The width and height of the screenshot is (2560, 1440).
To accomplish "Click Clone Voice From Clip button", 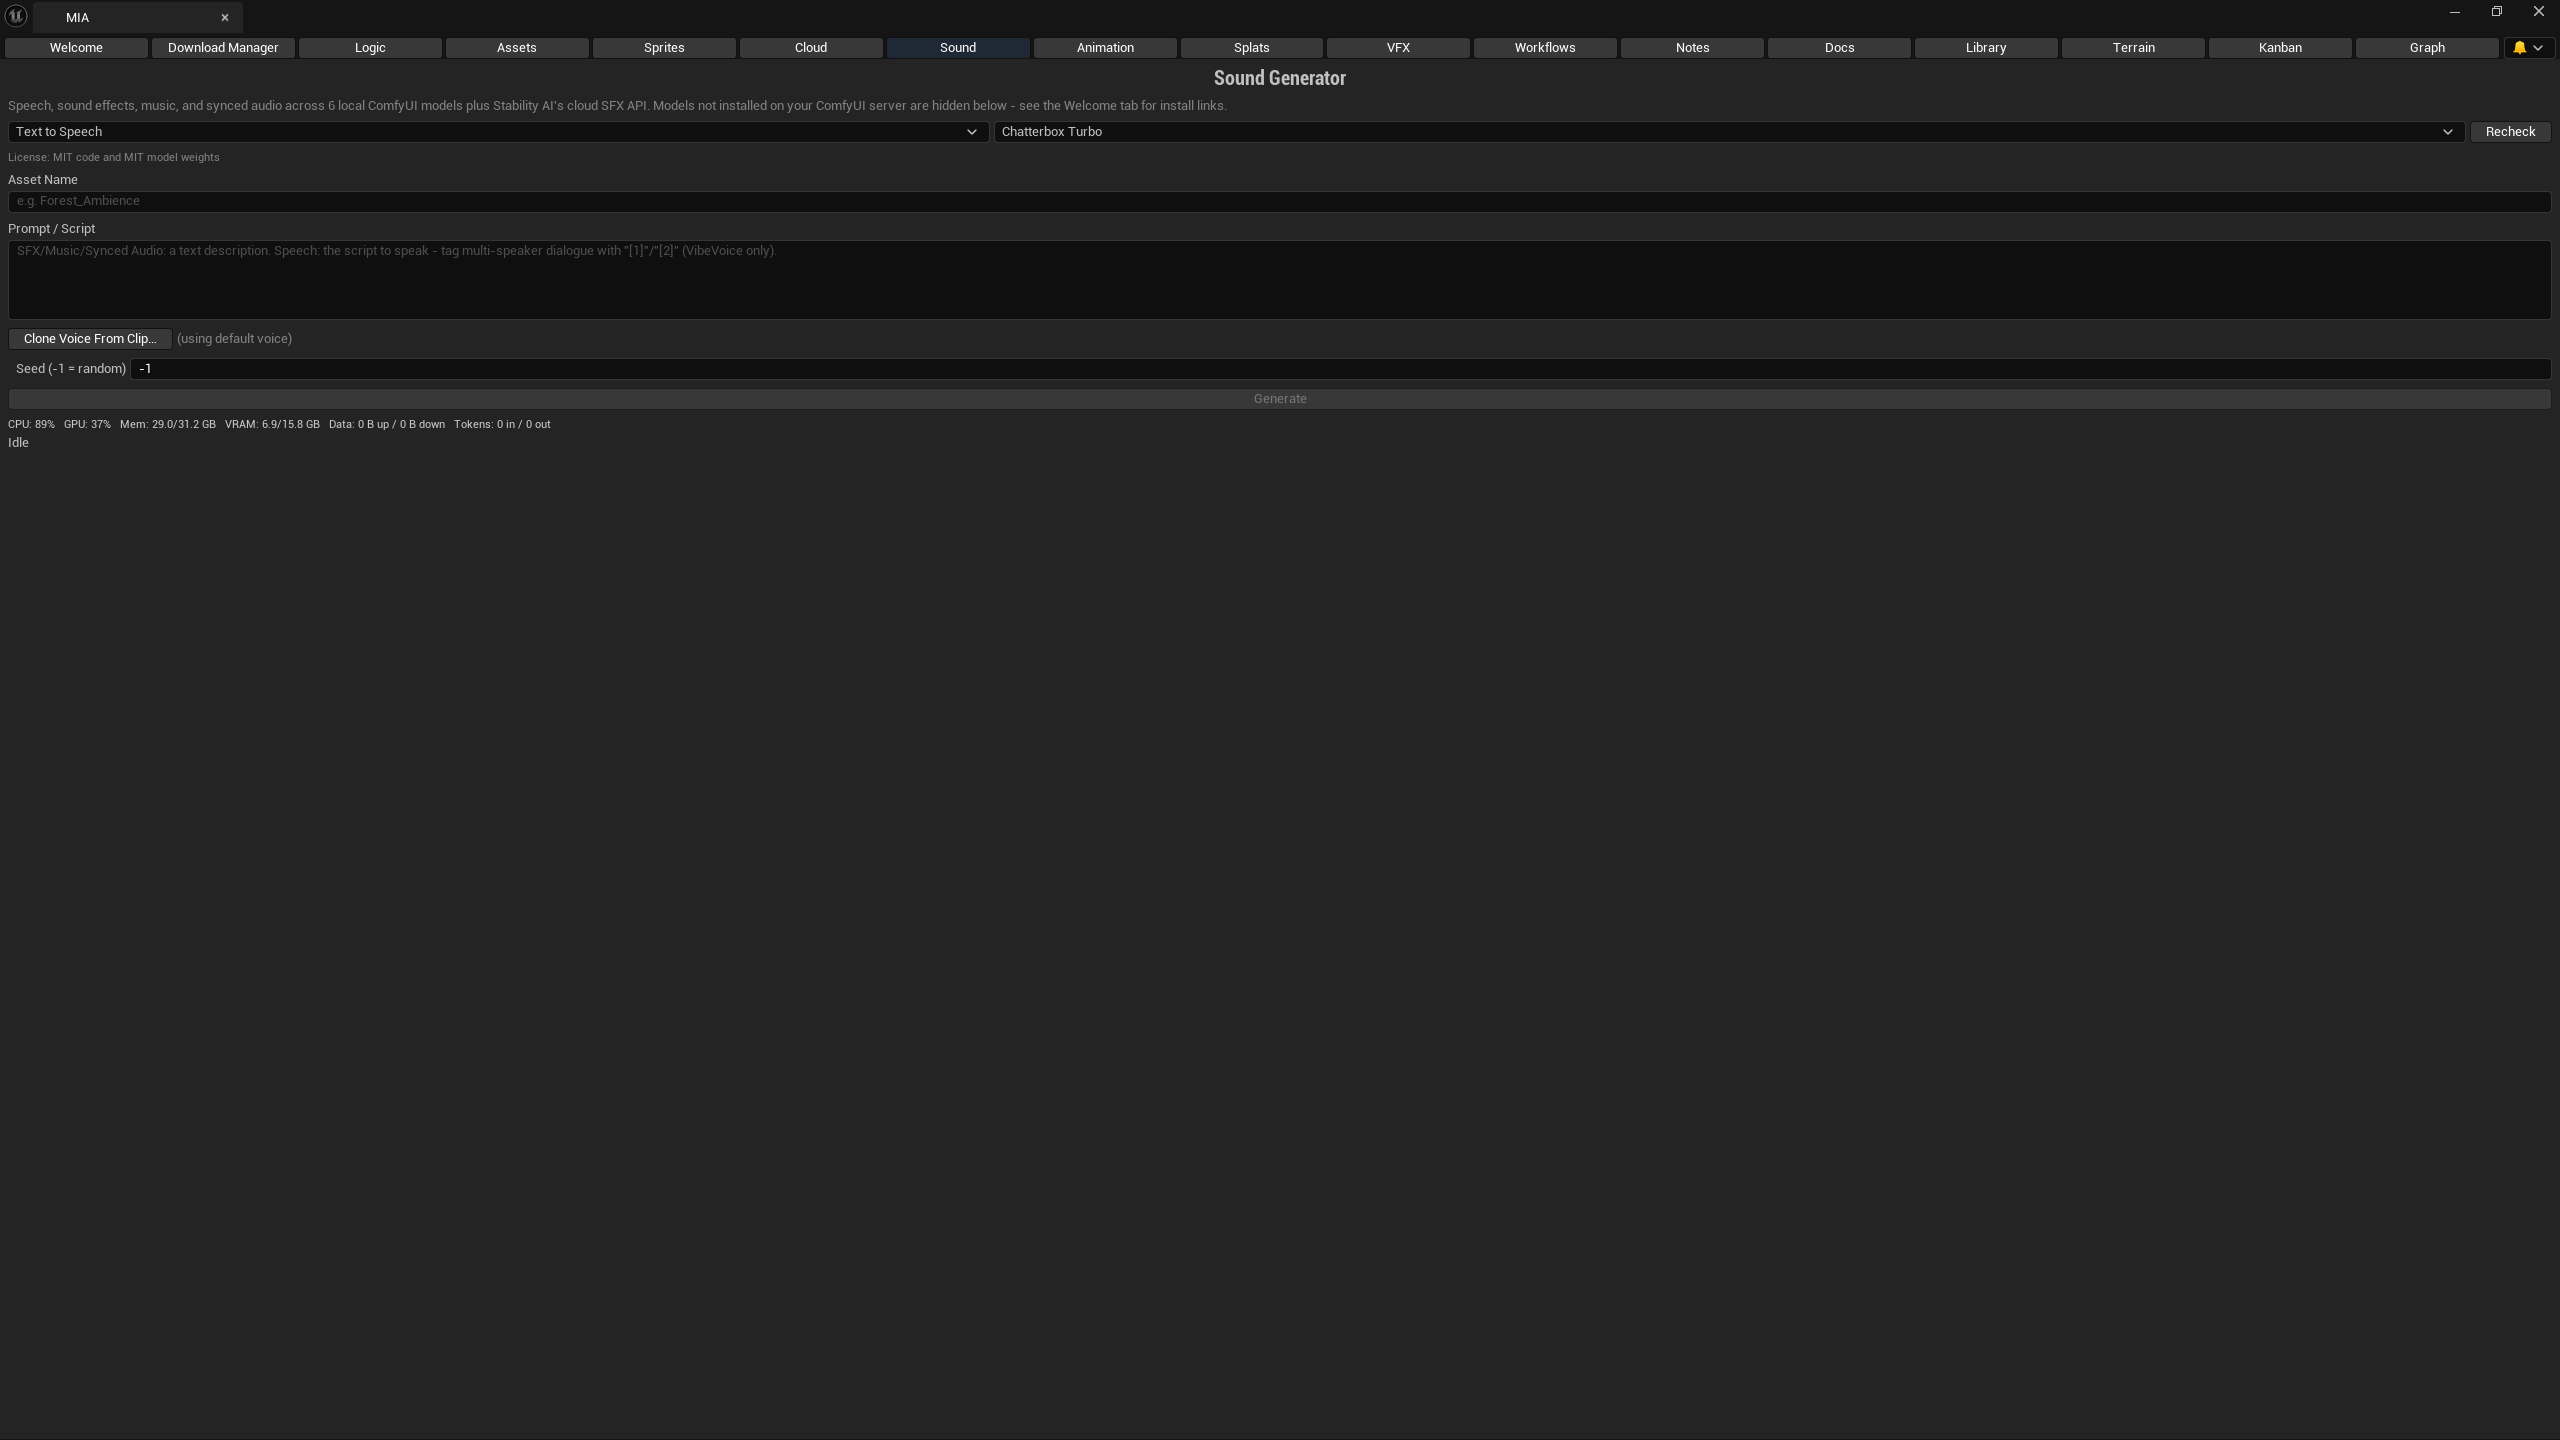I will click(x=90, y=339).
